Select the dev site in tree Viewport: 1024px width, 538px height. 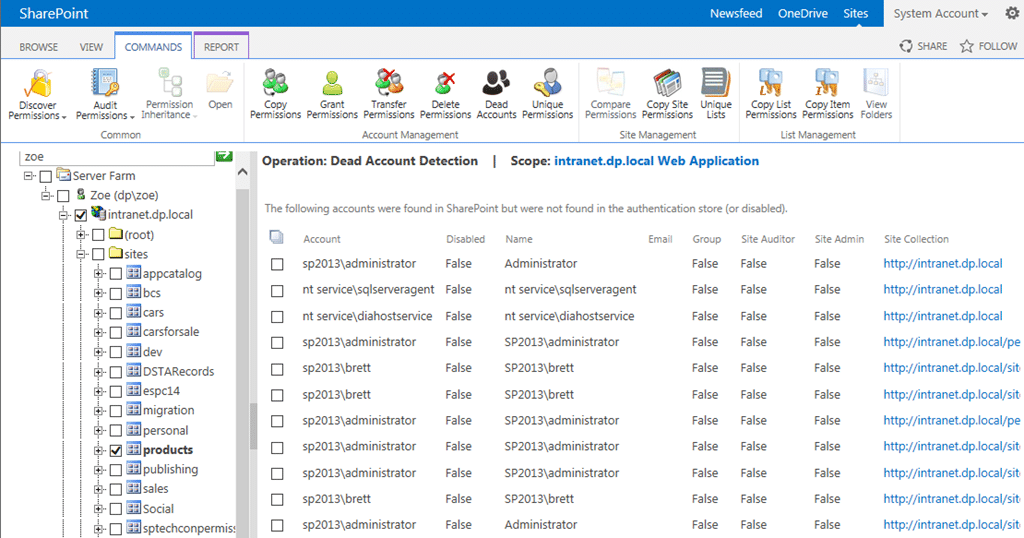[x=152, y=352]
